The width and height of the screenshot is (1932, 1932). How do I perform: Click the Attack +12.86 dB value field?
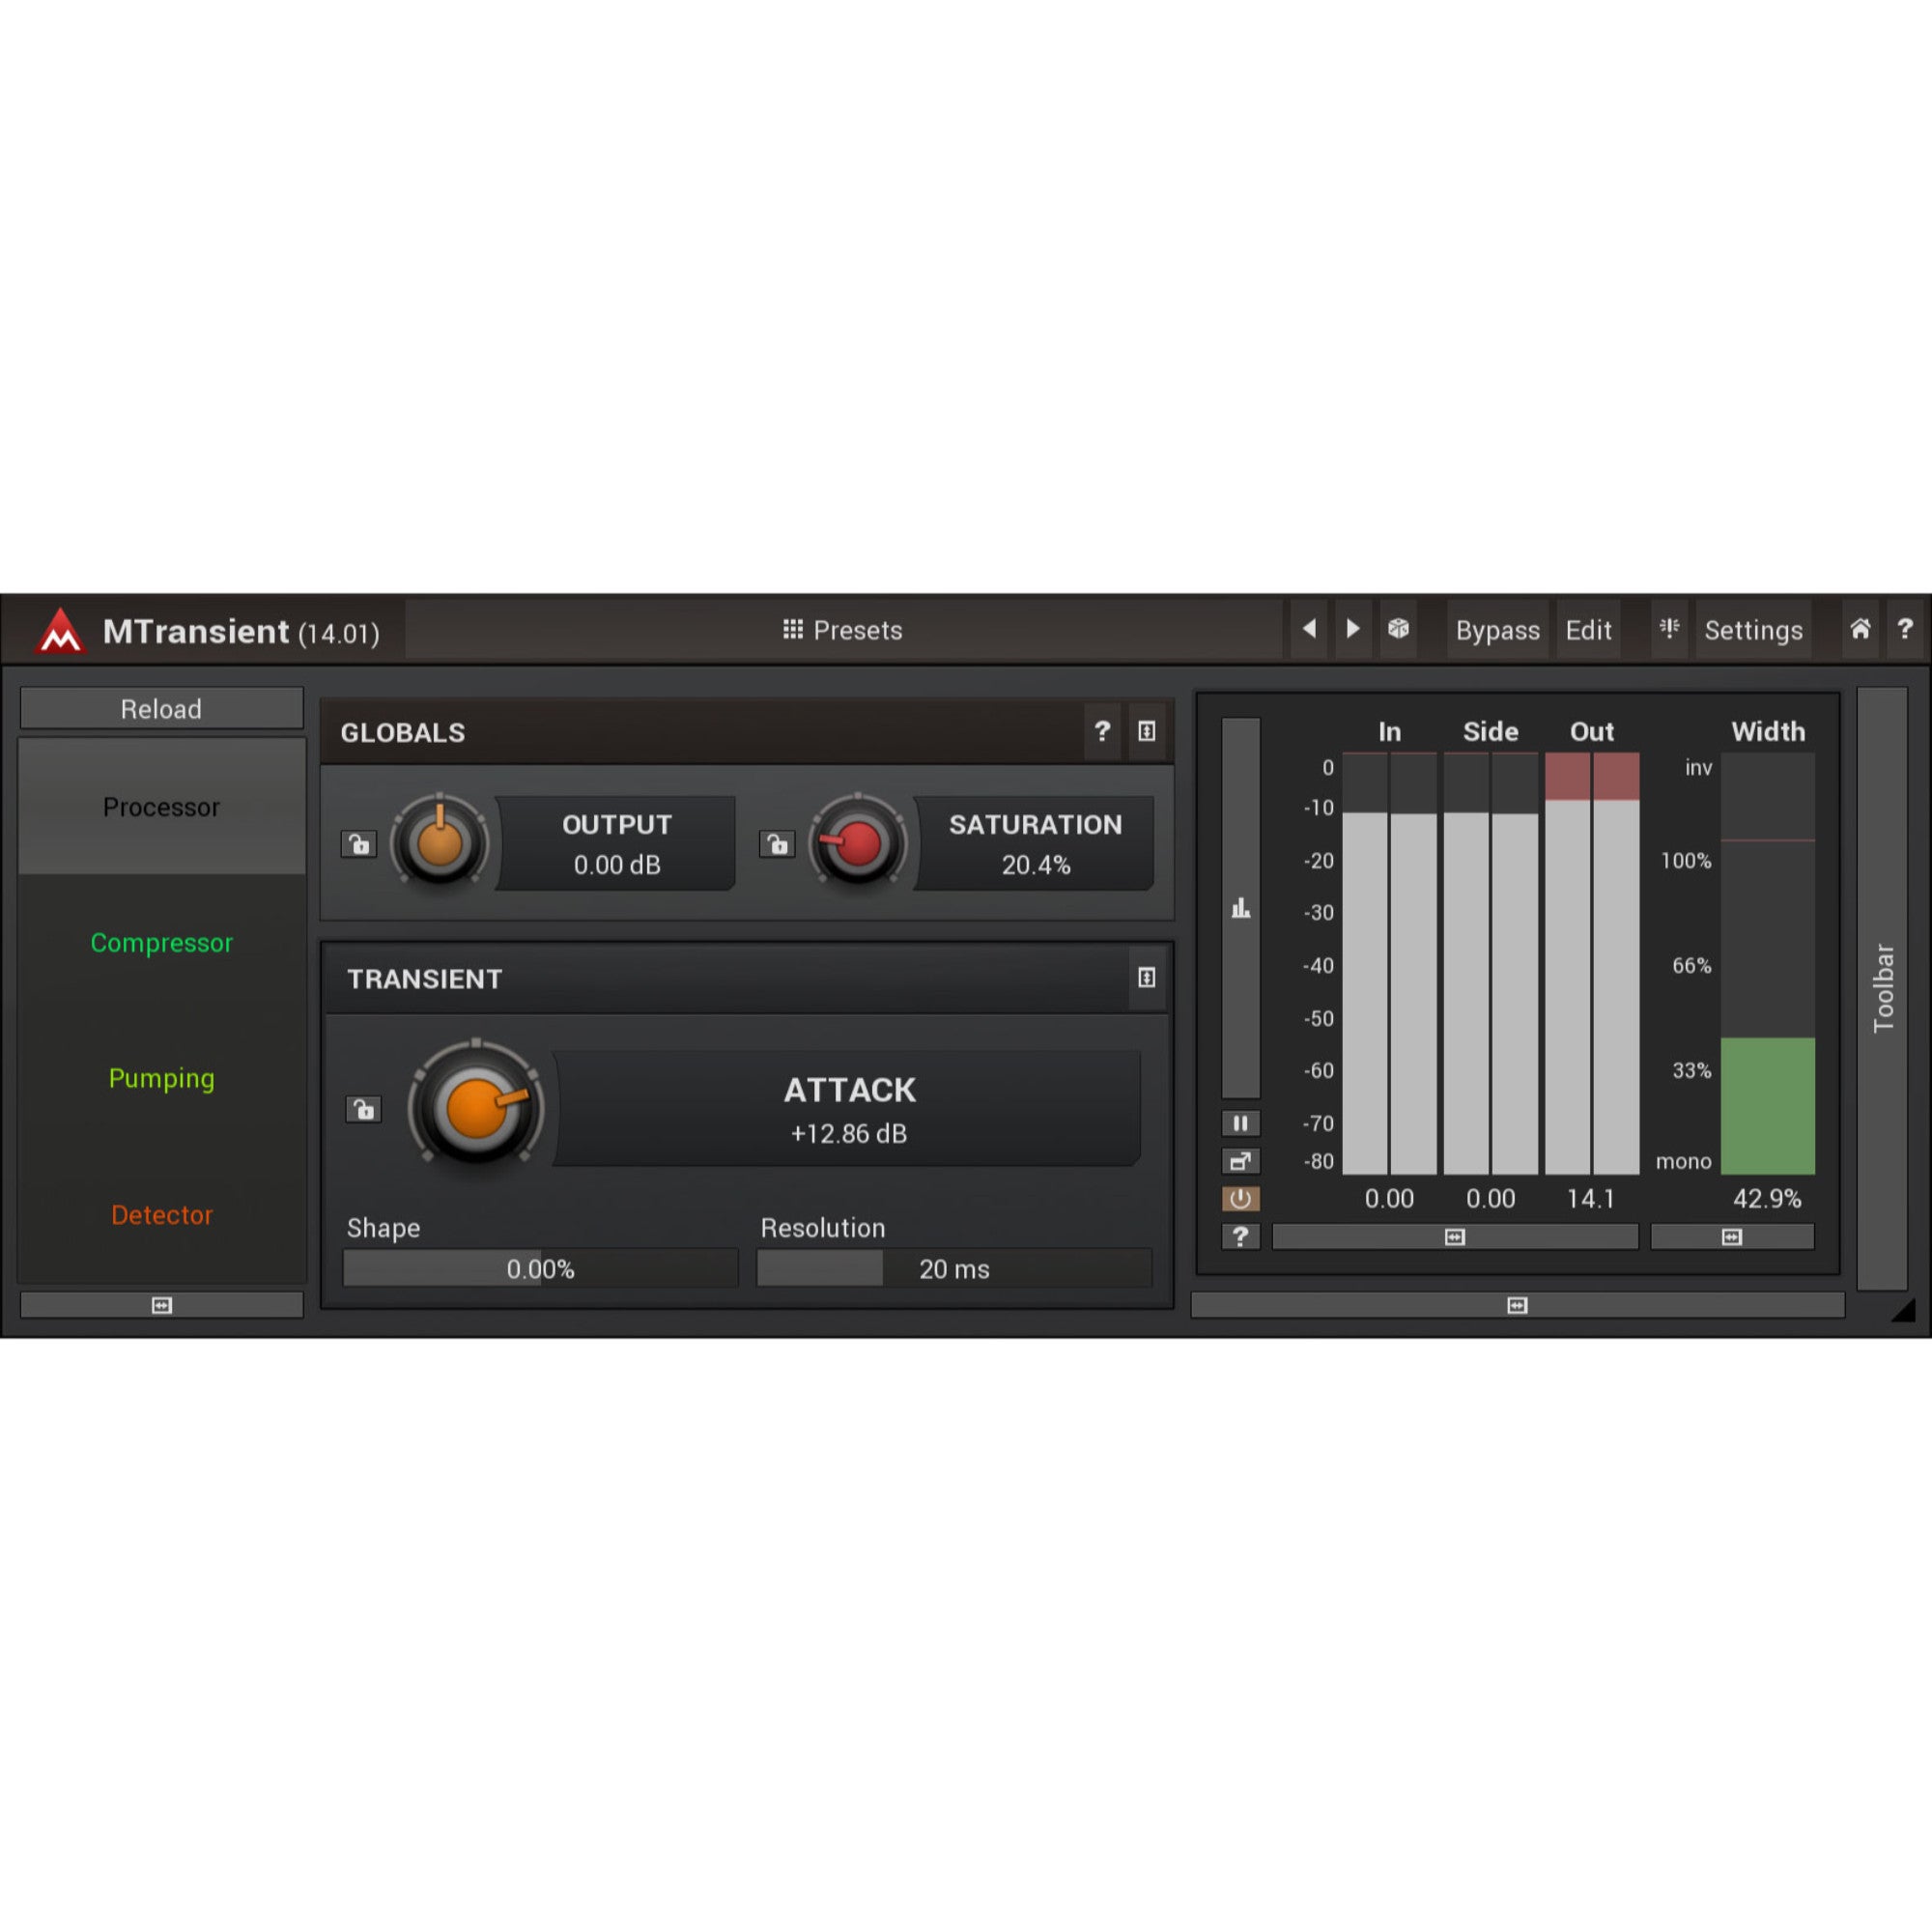849,1108
